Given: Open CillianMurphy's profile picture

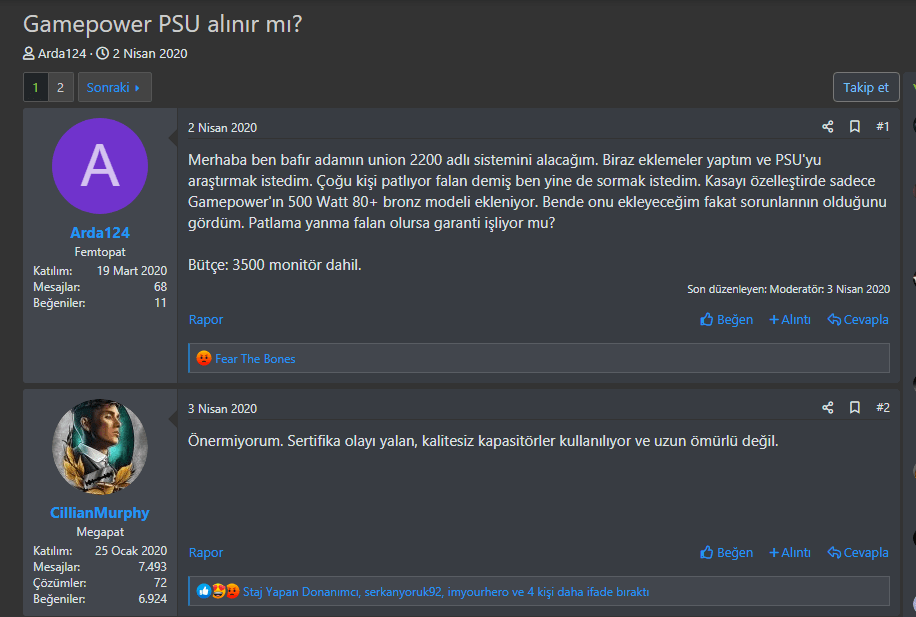Looking at the screenshot, I should coord(100,447).
